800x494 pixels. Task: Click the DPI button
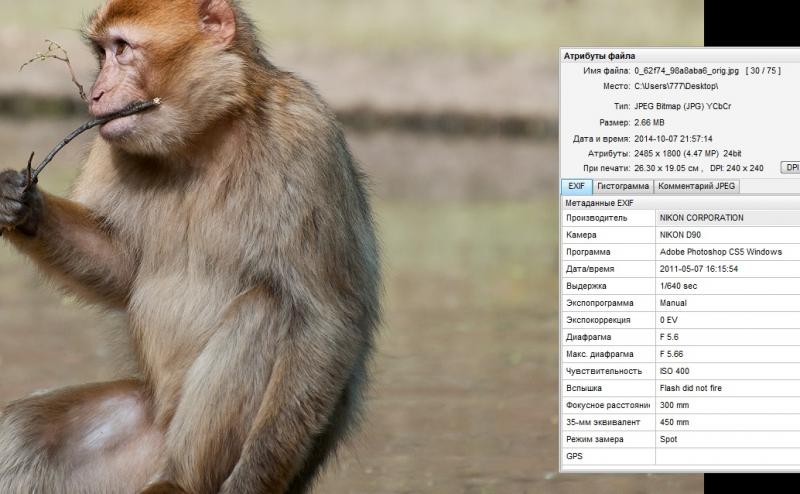790,168
